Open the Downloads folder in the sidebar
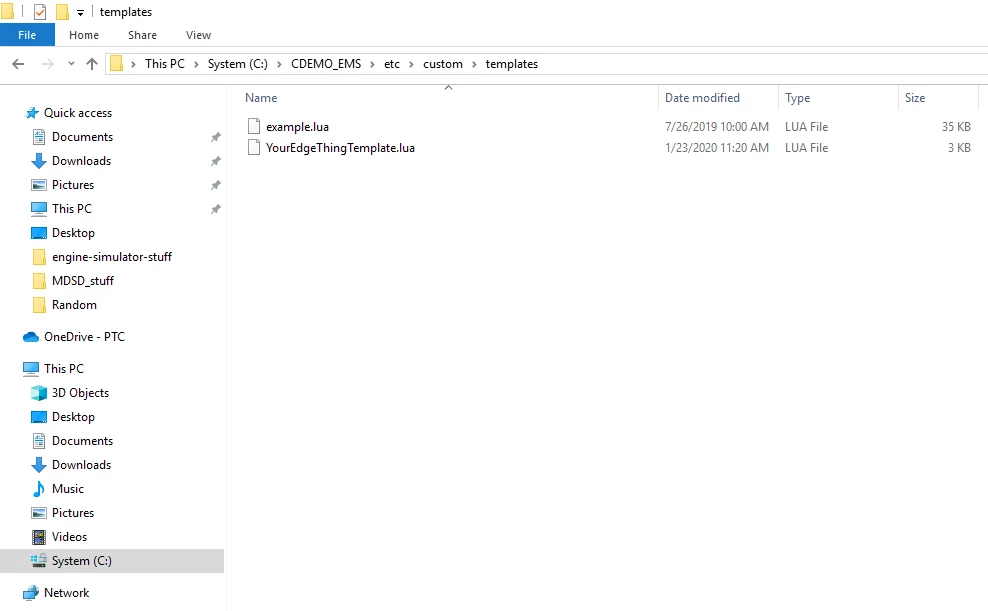Screen dimensions: 988x611 (81, 160)
